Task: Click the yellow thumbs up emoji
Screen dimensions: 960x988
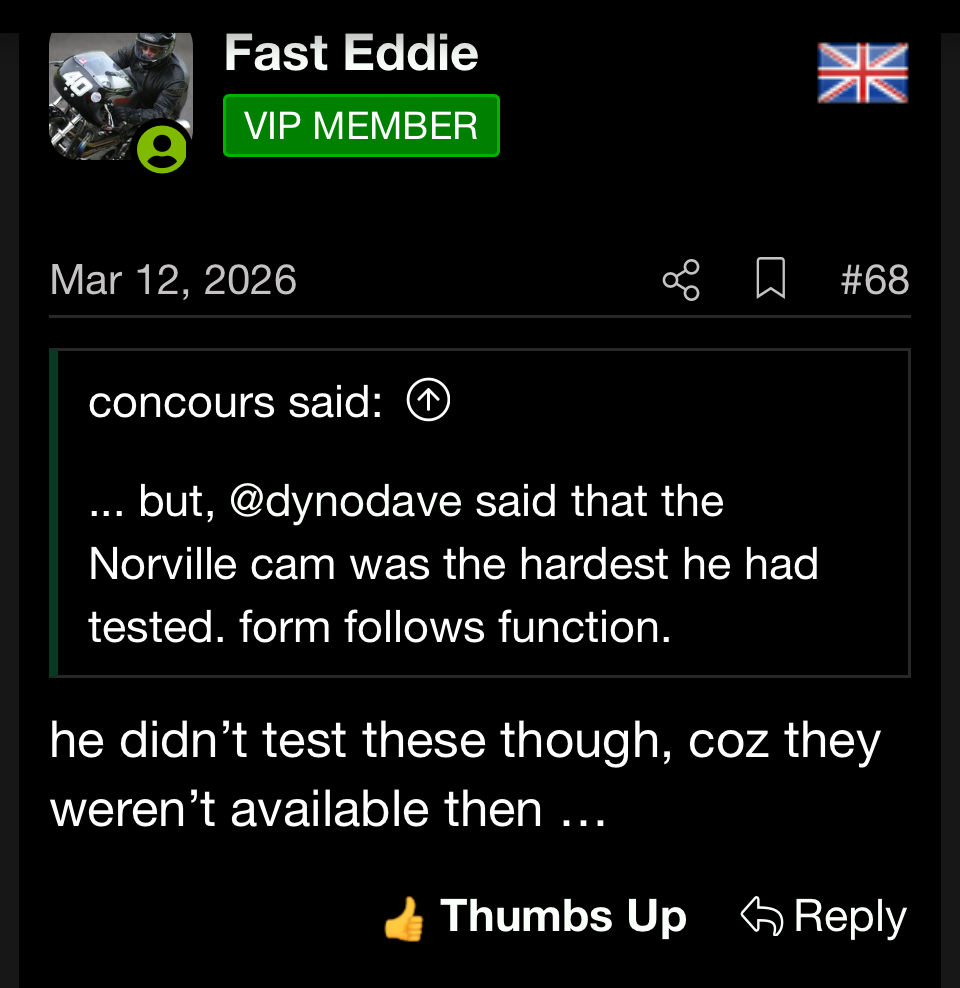Action: [x=403, y=919]
